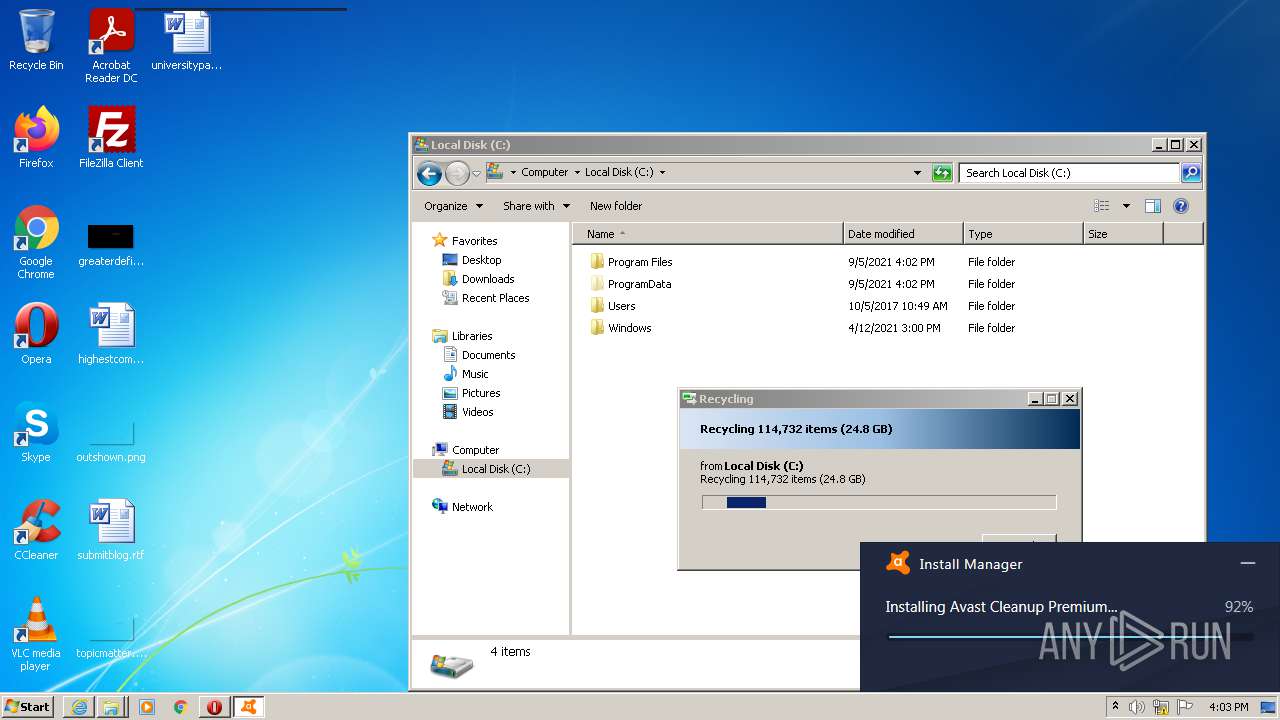Open the view options dropdown arrow
The image size is (1280, 720).
tap(1126, 206)
